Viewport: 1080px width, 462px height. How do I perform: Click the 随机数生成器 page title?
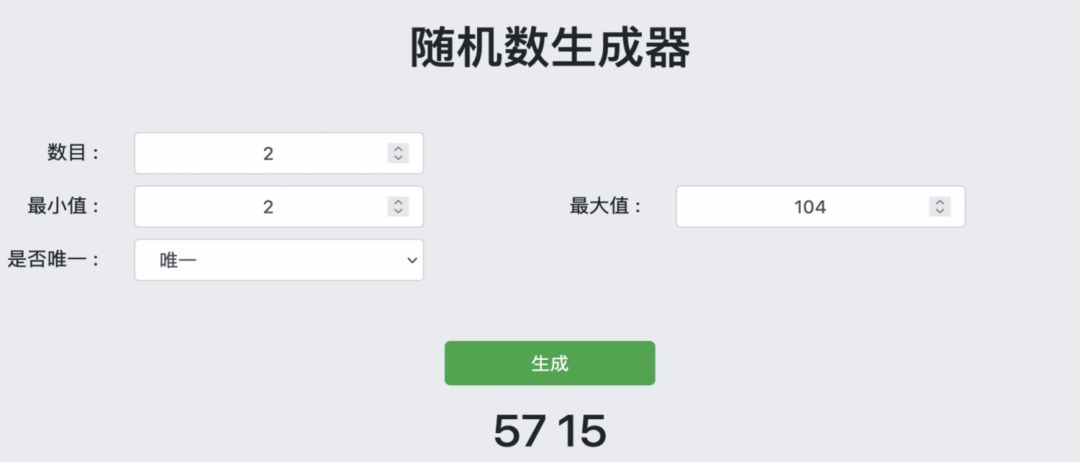point(550,49)
